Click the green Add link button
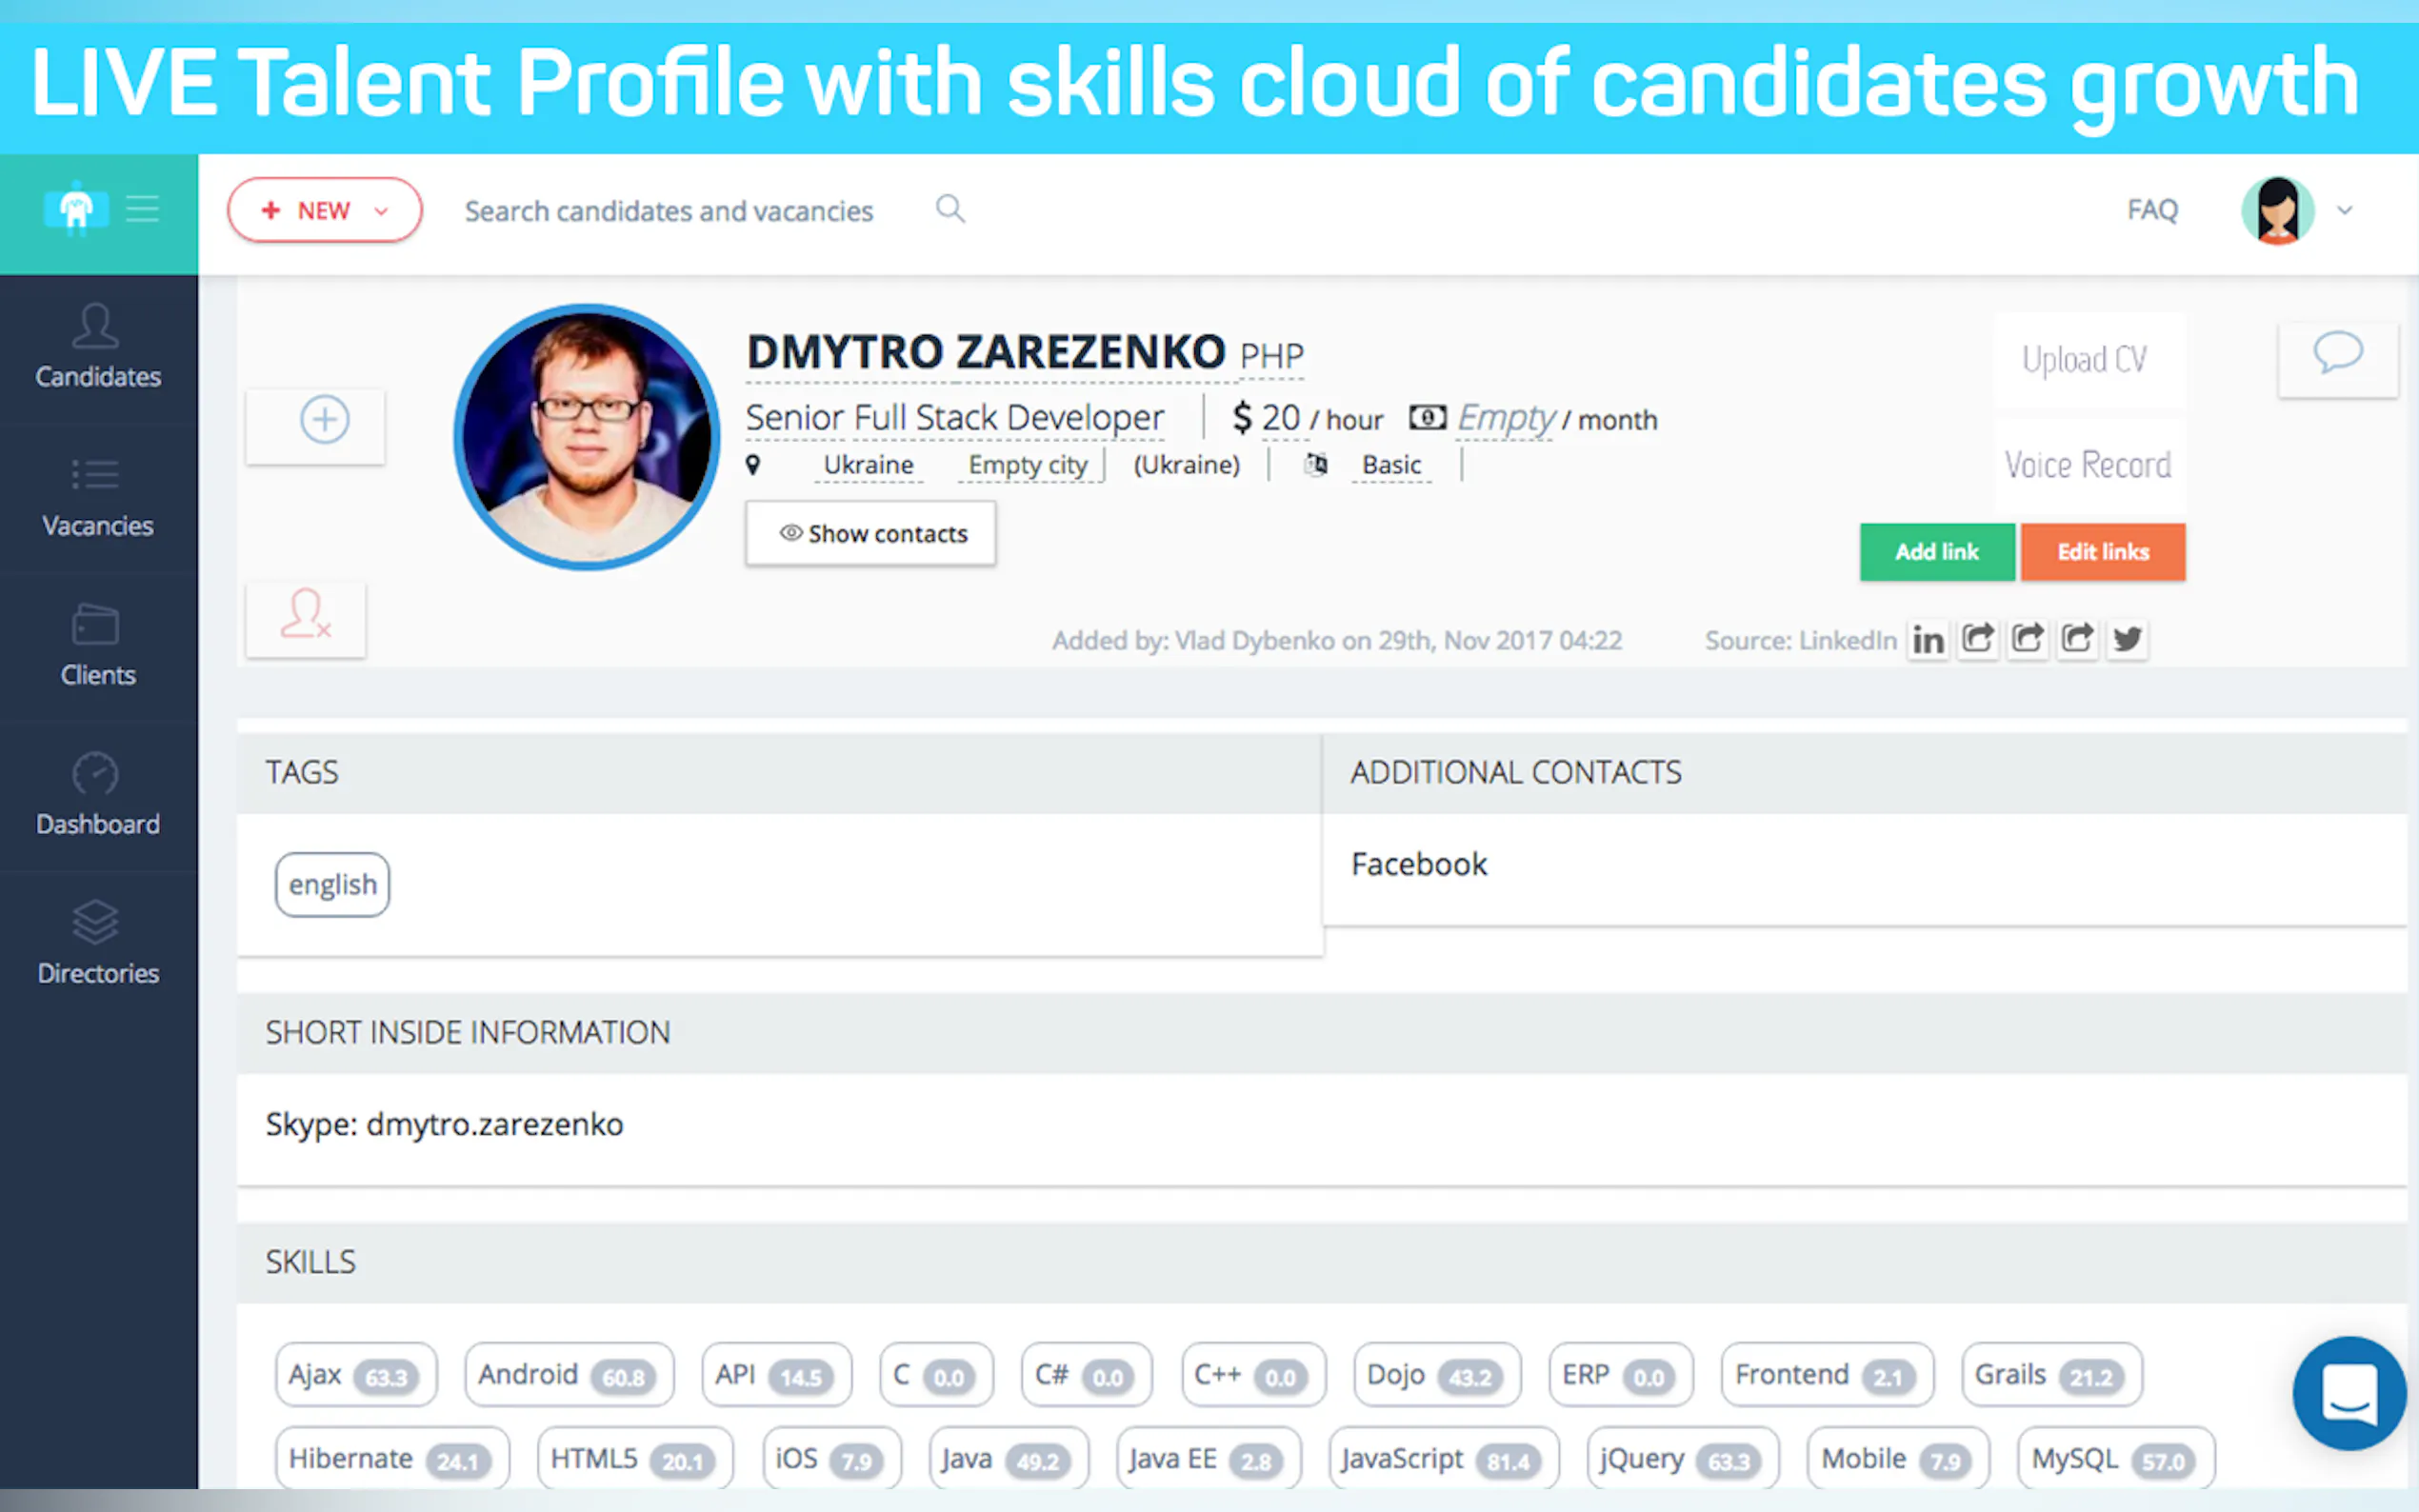The image size is (2419, 1512). click(x=1936, y=552)
